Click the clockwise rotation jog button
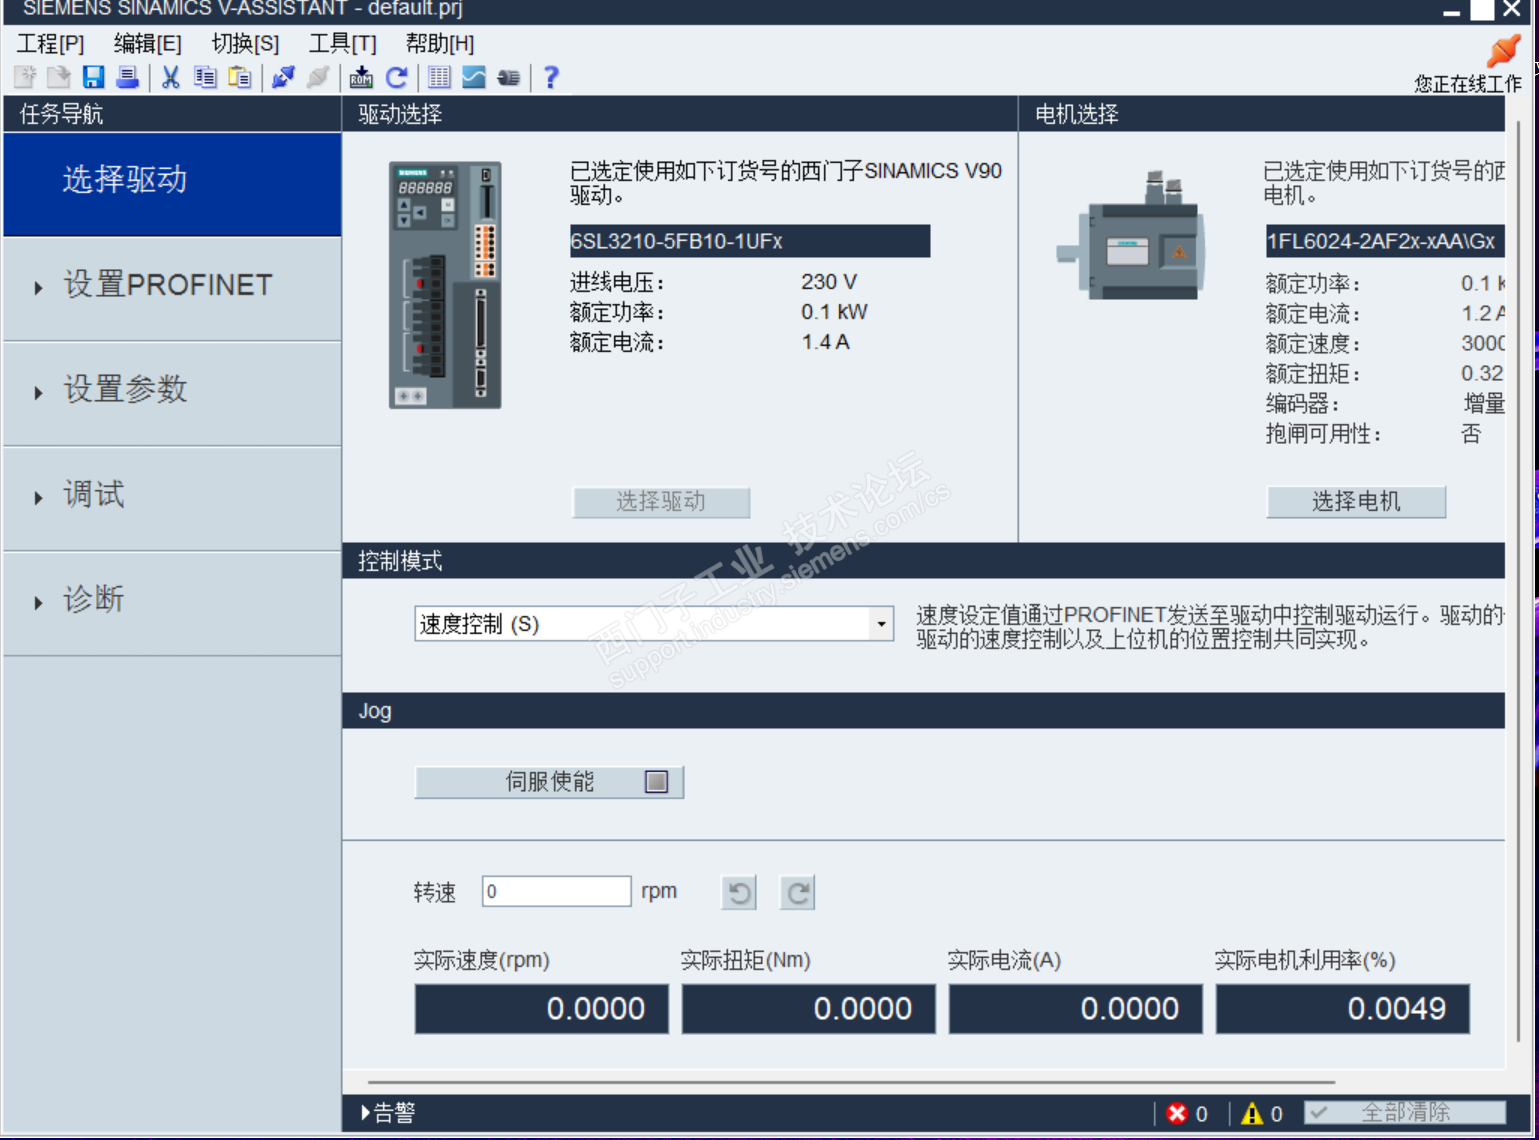1539x1140 pixels. click(798, 892)
